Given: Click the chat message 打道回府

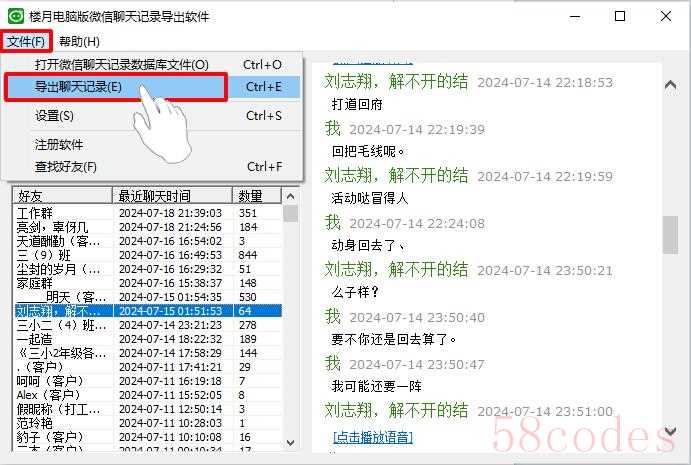Looking at the screenshot, I should 357,104.
